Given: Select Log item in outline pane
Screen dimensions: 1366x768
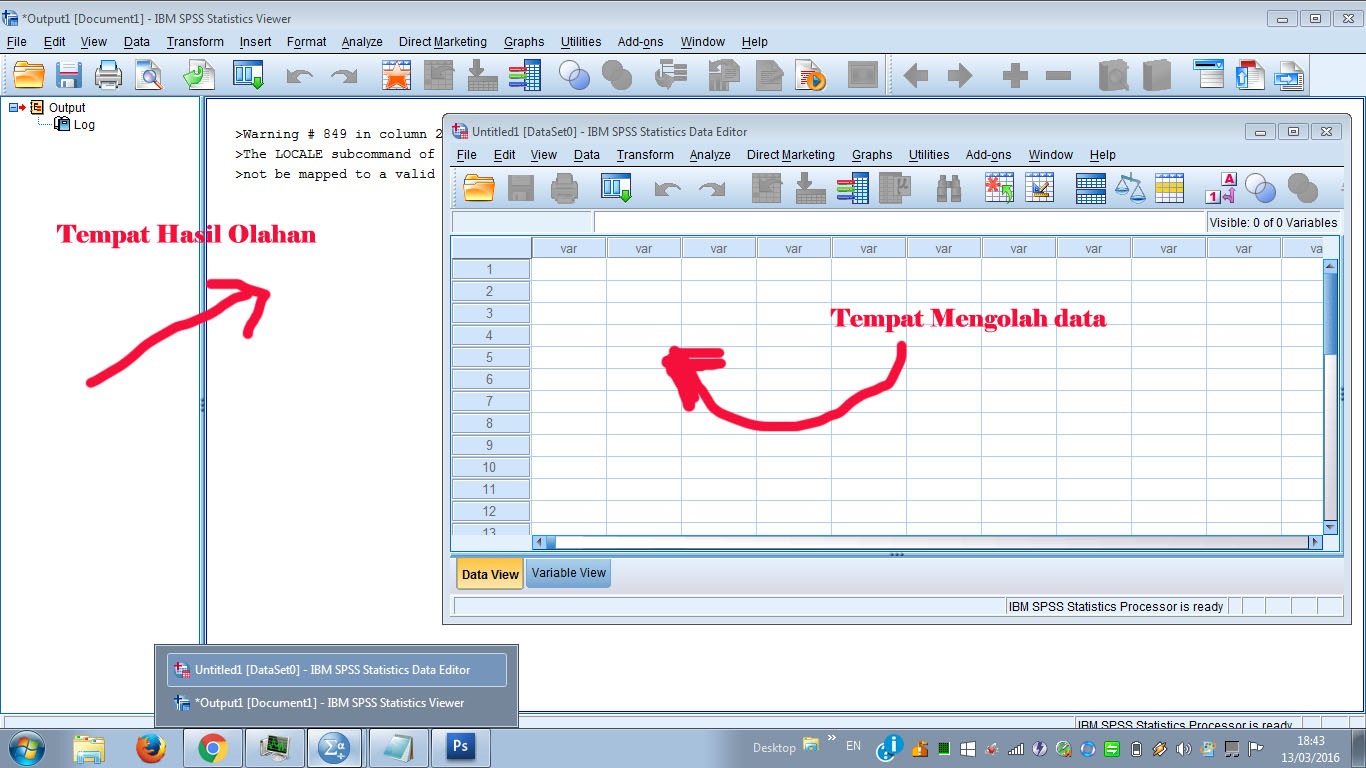Looking at the screenshot, I should [84, 125].
